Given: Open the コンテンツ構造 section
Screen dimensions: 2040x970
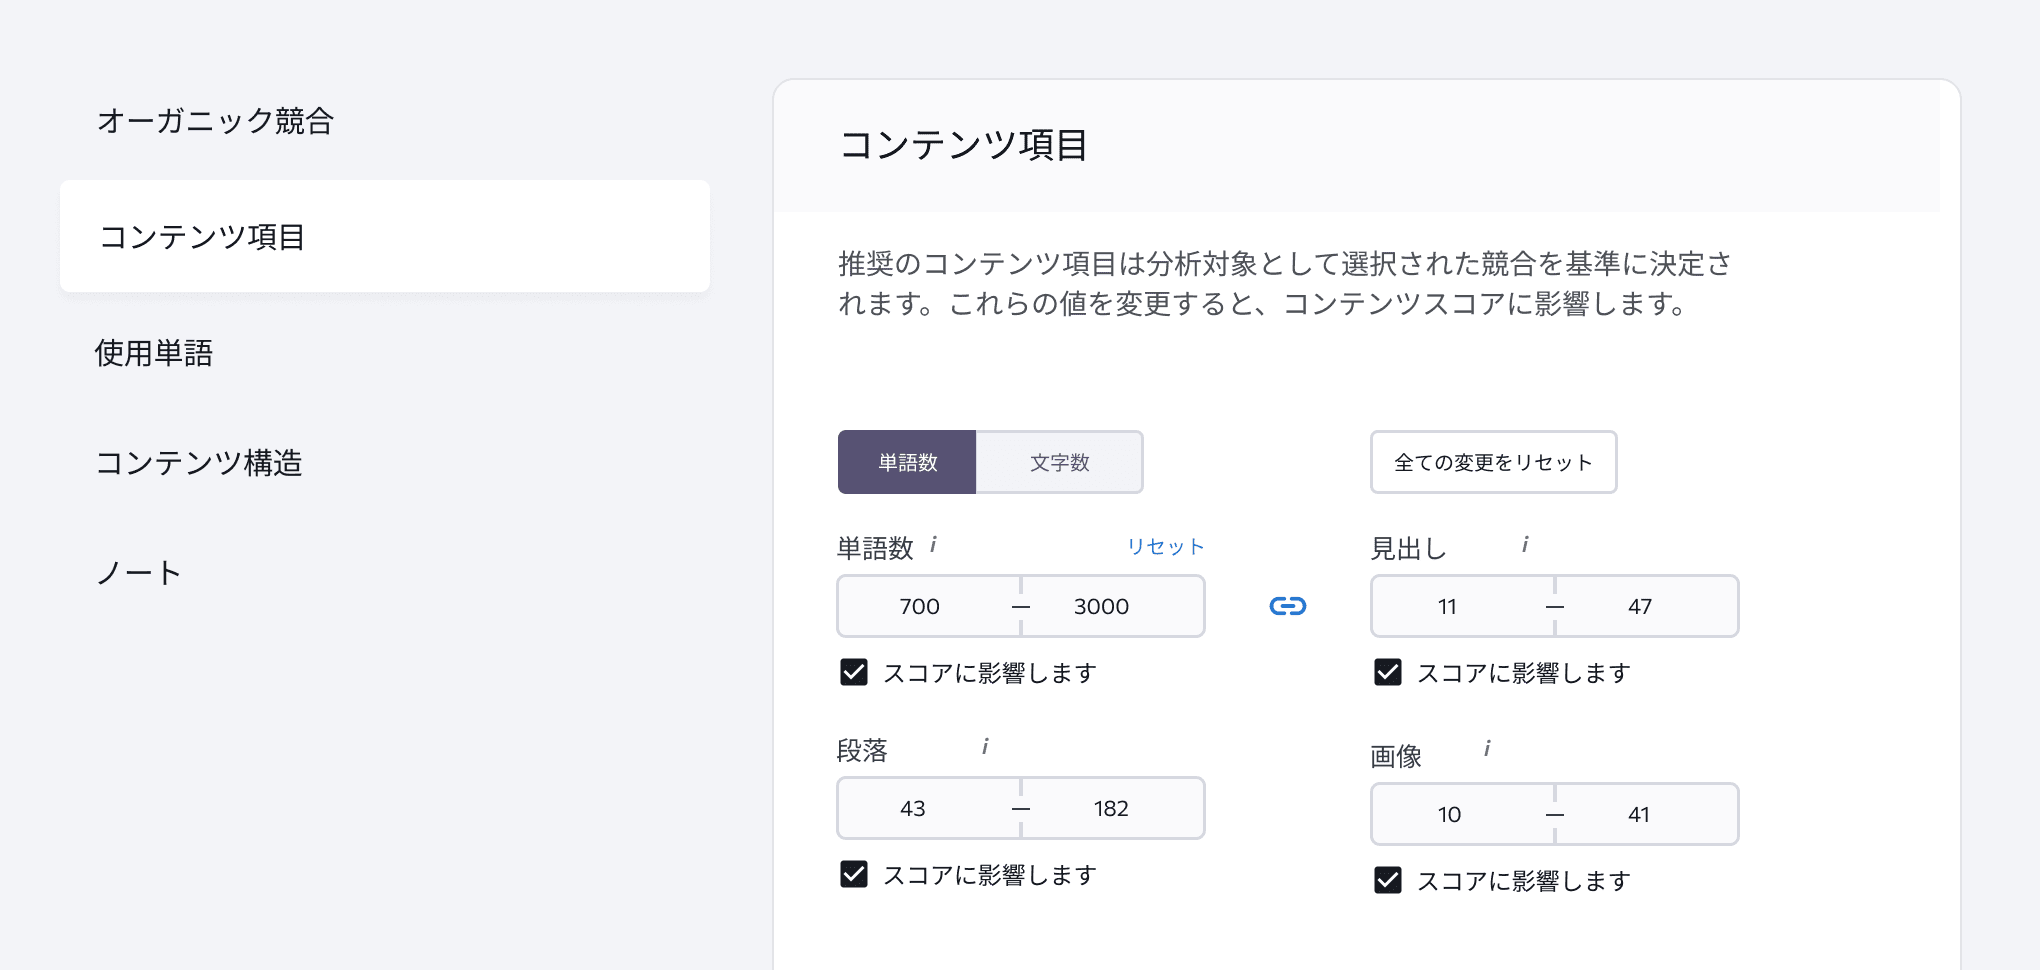Looking at the screenshot, I should pyautogui.click(x=199, y=463).
